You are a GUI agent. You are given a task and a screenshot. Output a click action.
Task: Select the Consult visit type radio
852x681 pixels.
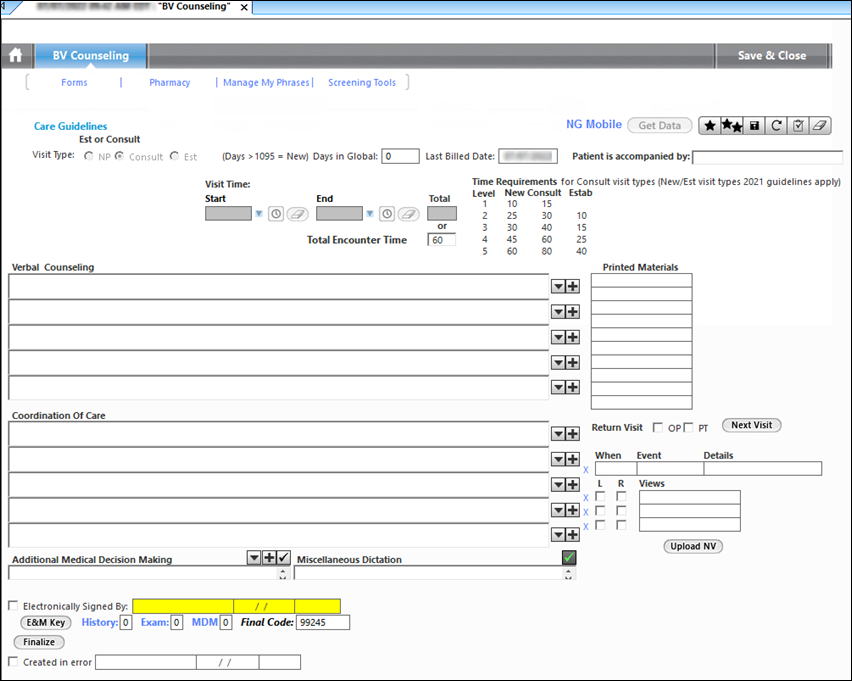119,156
